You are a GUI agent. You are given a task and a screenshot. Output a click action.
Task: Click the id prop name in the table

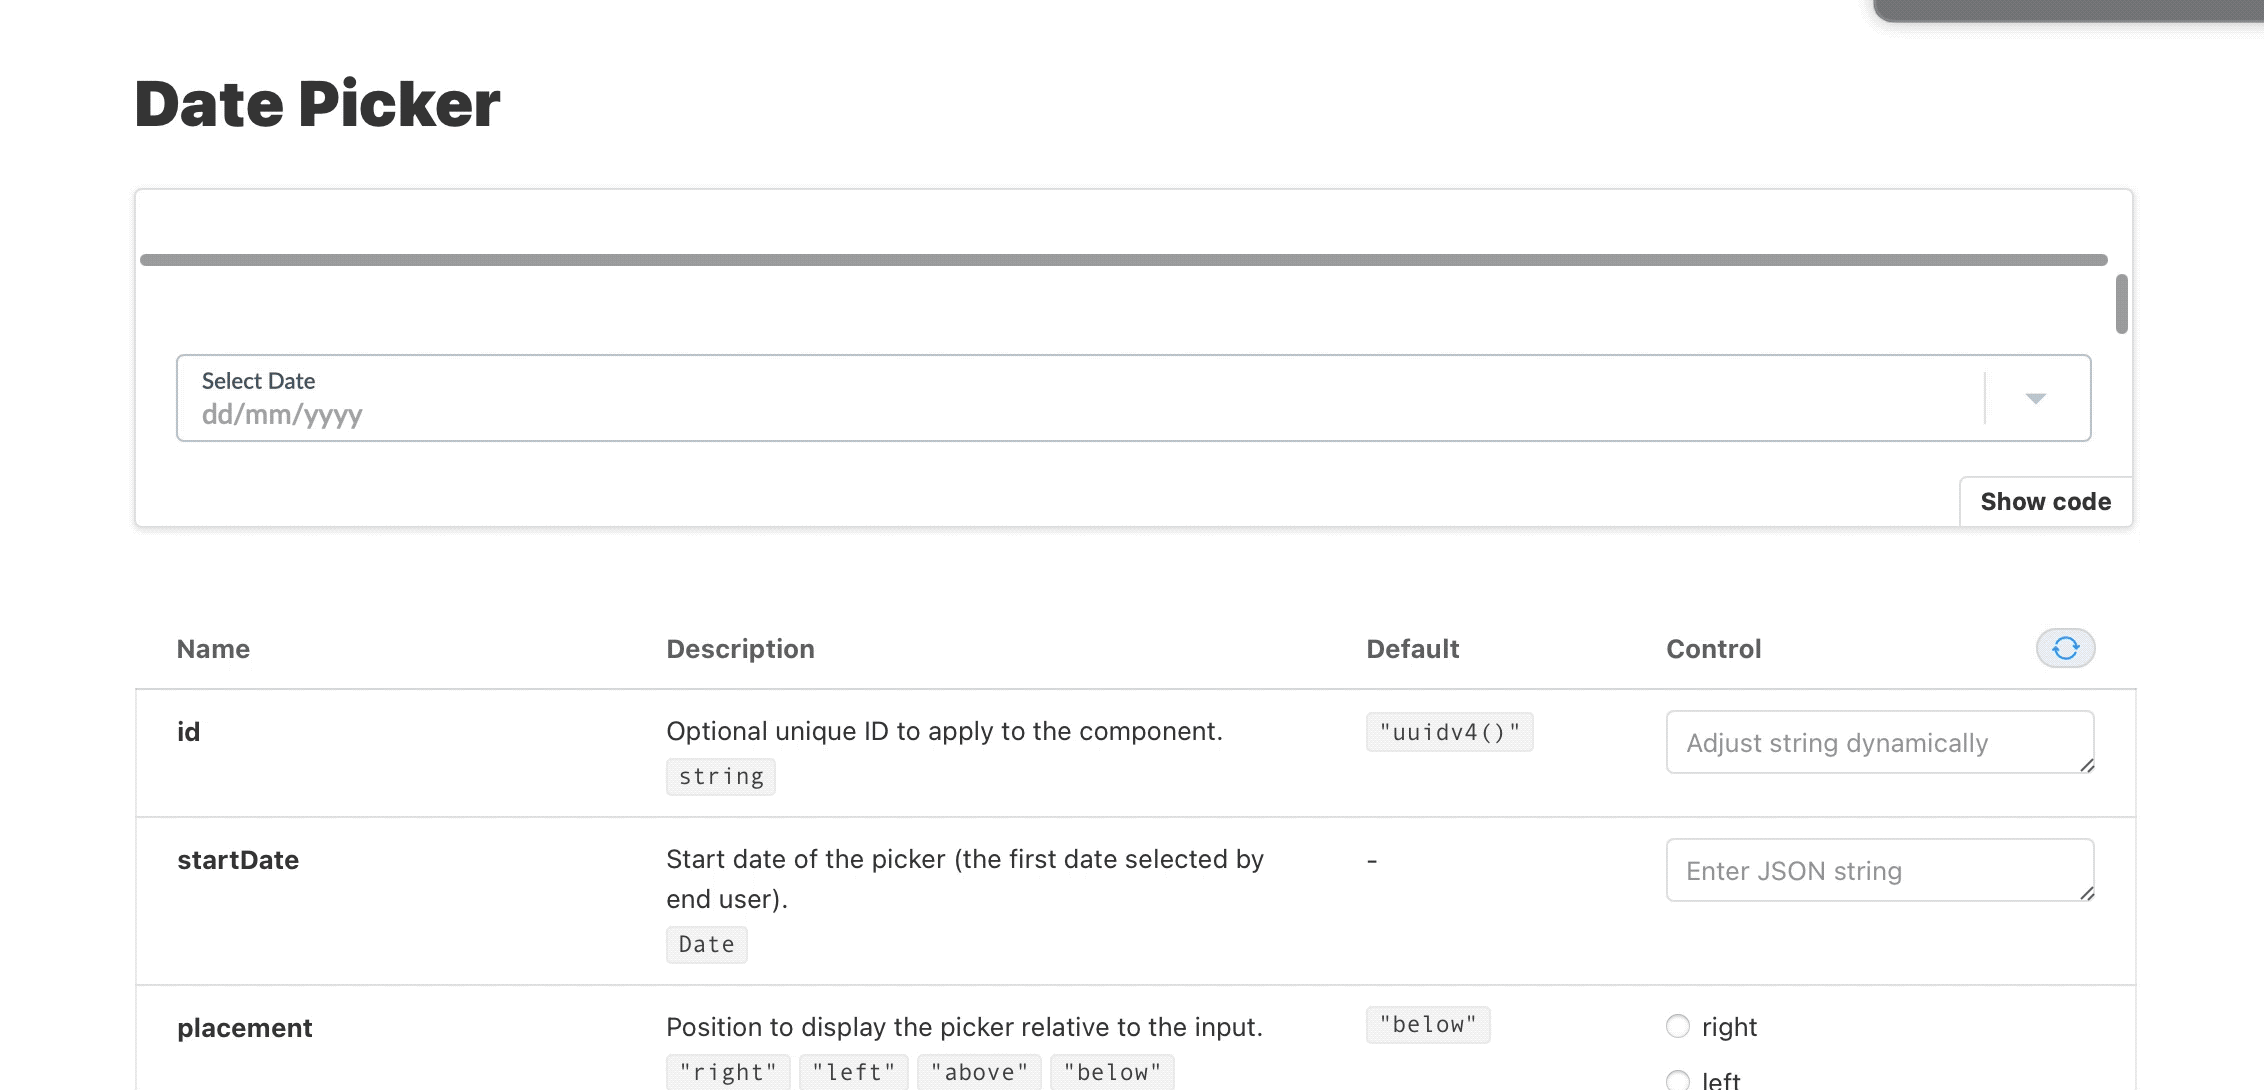point(188,730)
